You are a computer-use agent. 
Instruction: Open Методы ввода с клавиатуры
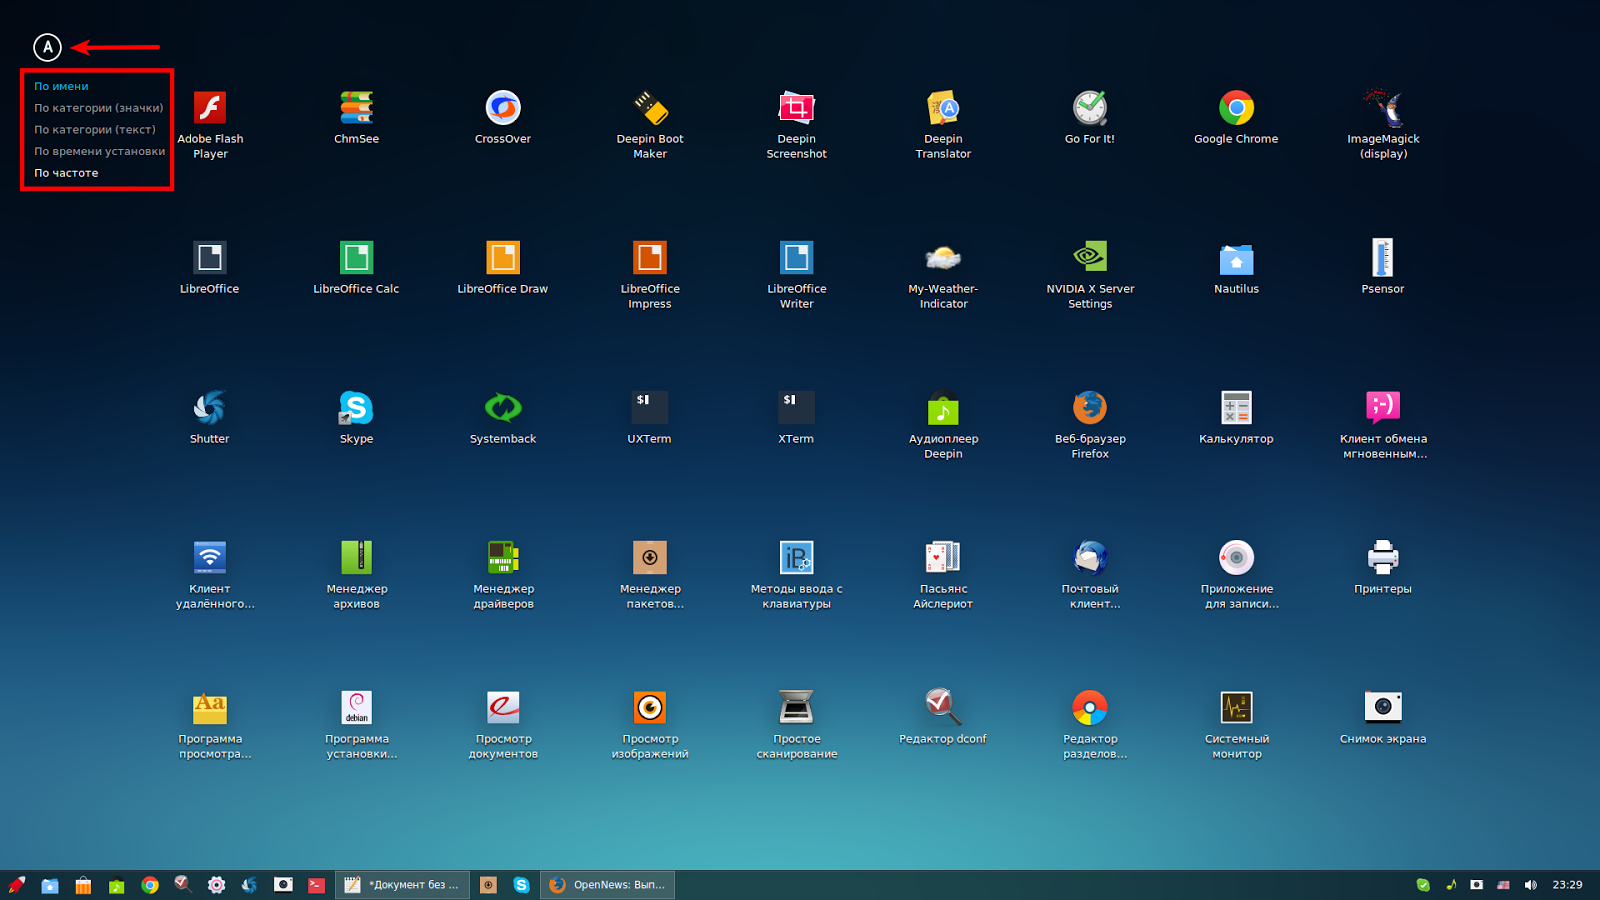pyautogui.click(x=797, y=558)
